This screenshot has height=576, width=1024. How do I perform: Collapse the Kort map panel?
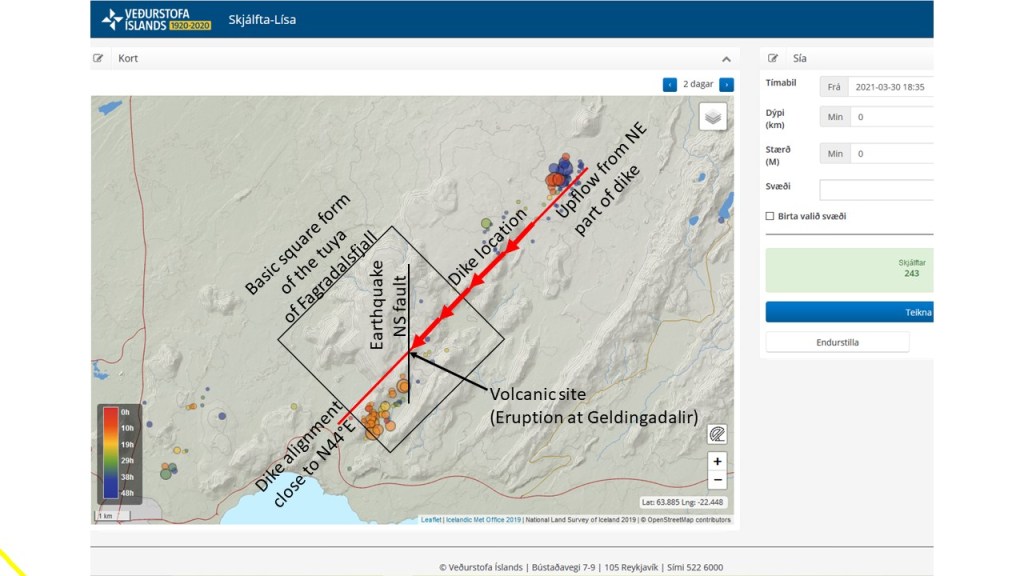(x=726, y=59)
